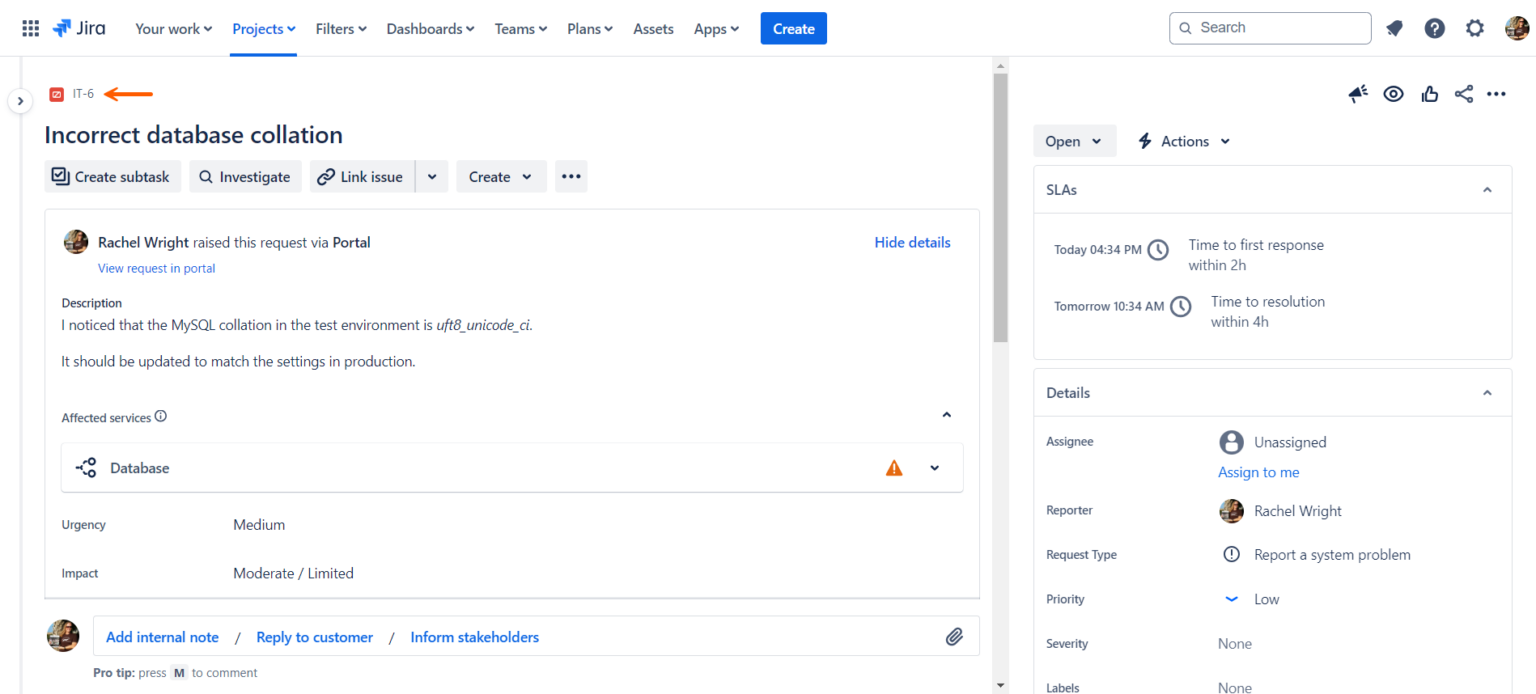This screenshot has width=1536, height=694.
Task: Start watching this issue via the eye icon
Action: coord(1393,93)
